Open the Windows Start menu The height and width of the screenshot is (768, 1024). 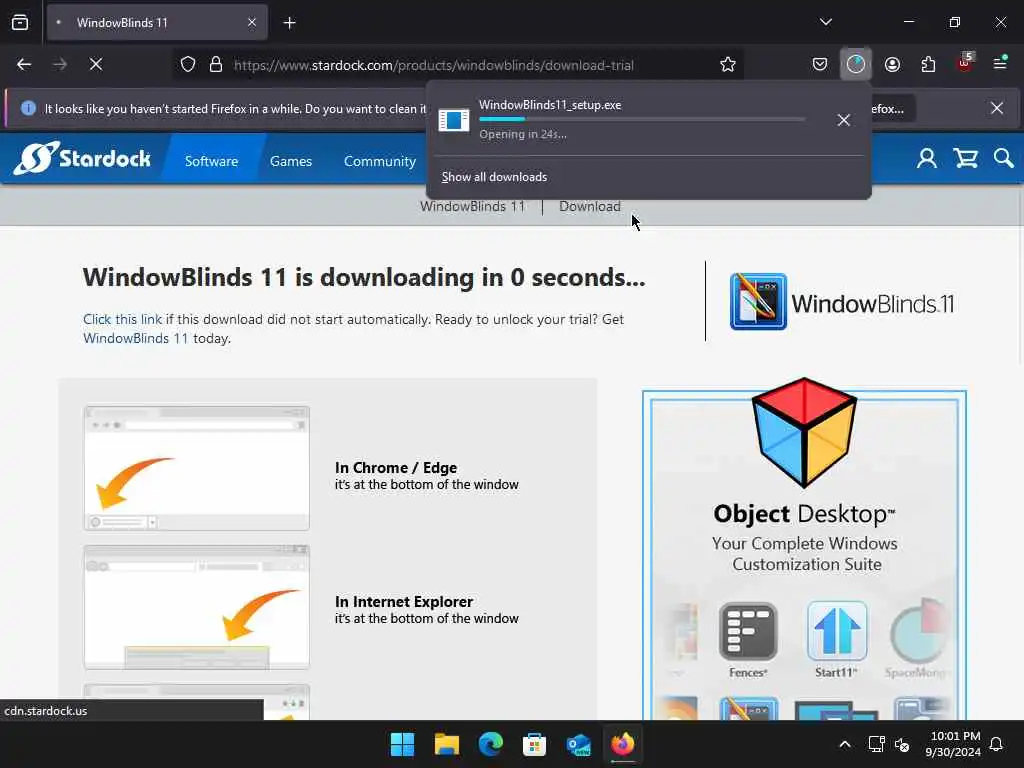point(402,744)
